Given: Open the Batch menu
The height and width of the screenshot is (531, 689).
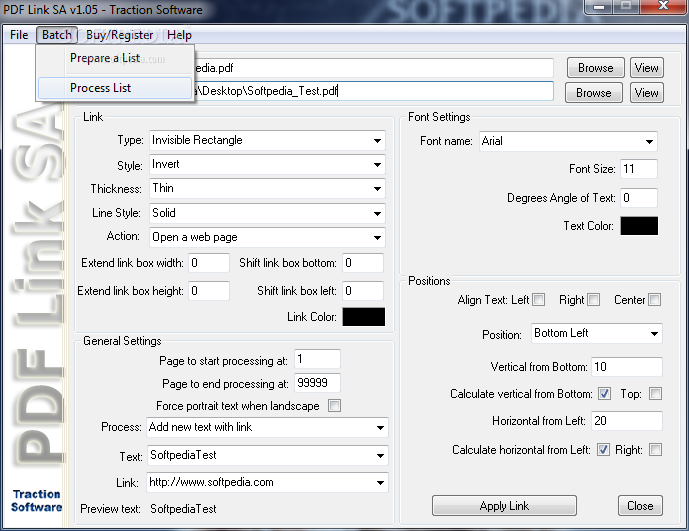Looking at the screenshot, I should pos(57,35).
